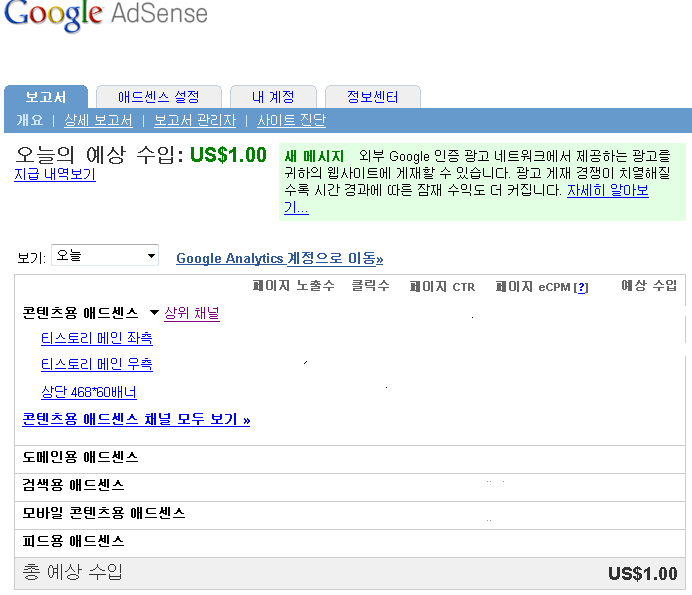
Task: Click the green US$1.00 today's earnings amount
Action: tap(228, 155)
